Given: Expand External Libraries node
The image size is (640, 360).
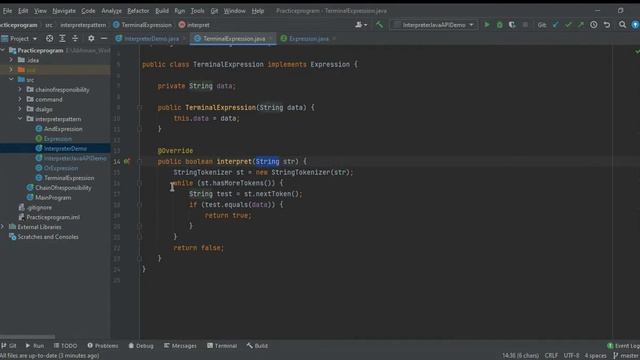Looking at the screenshot, I should click(x=3, y=227).
